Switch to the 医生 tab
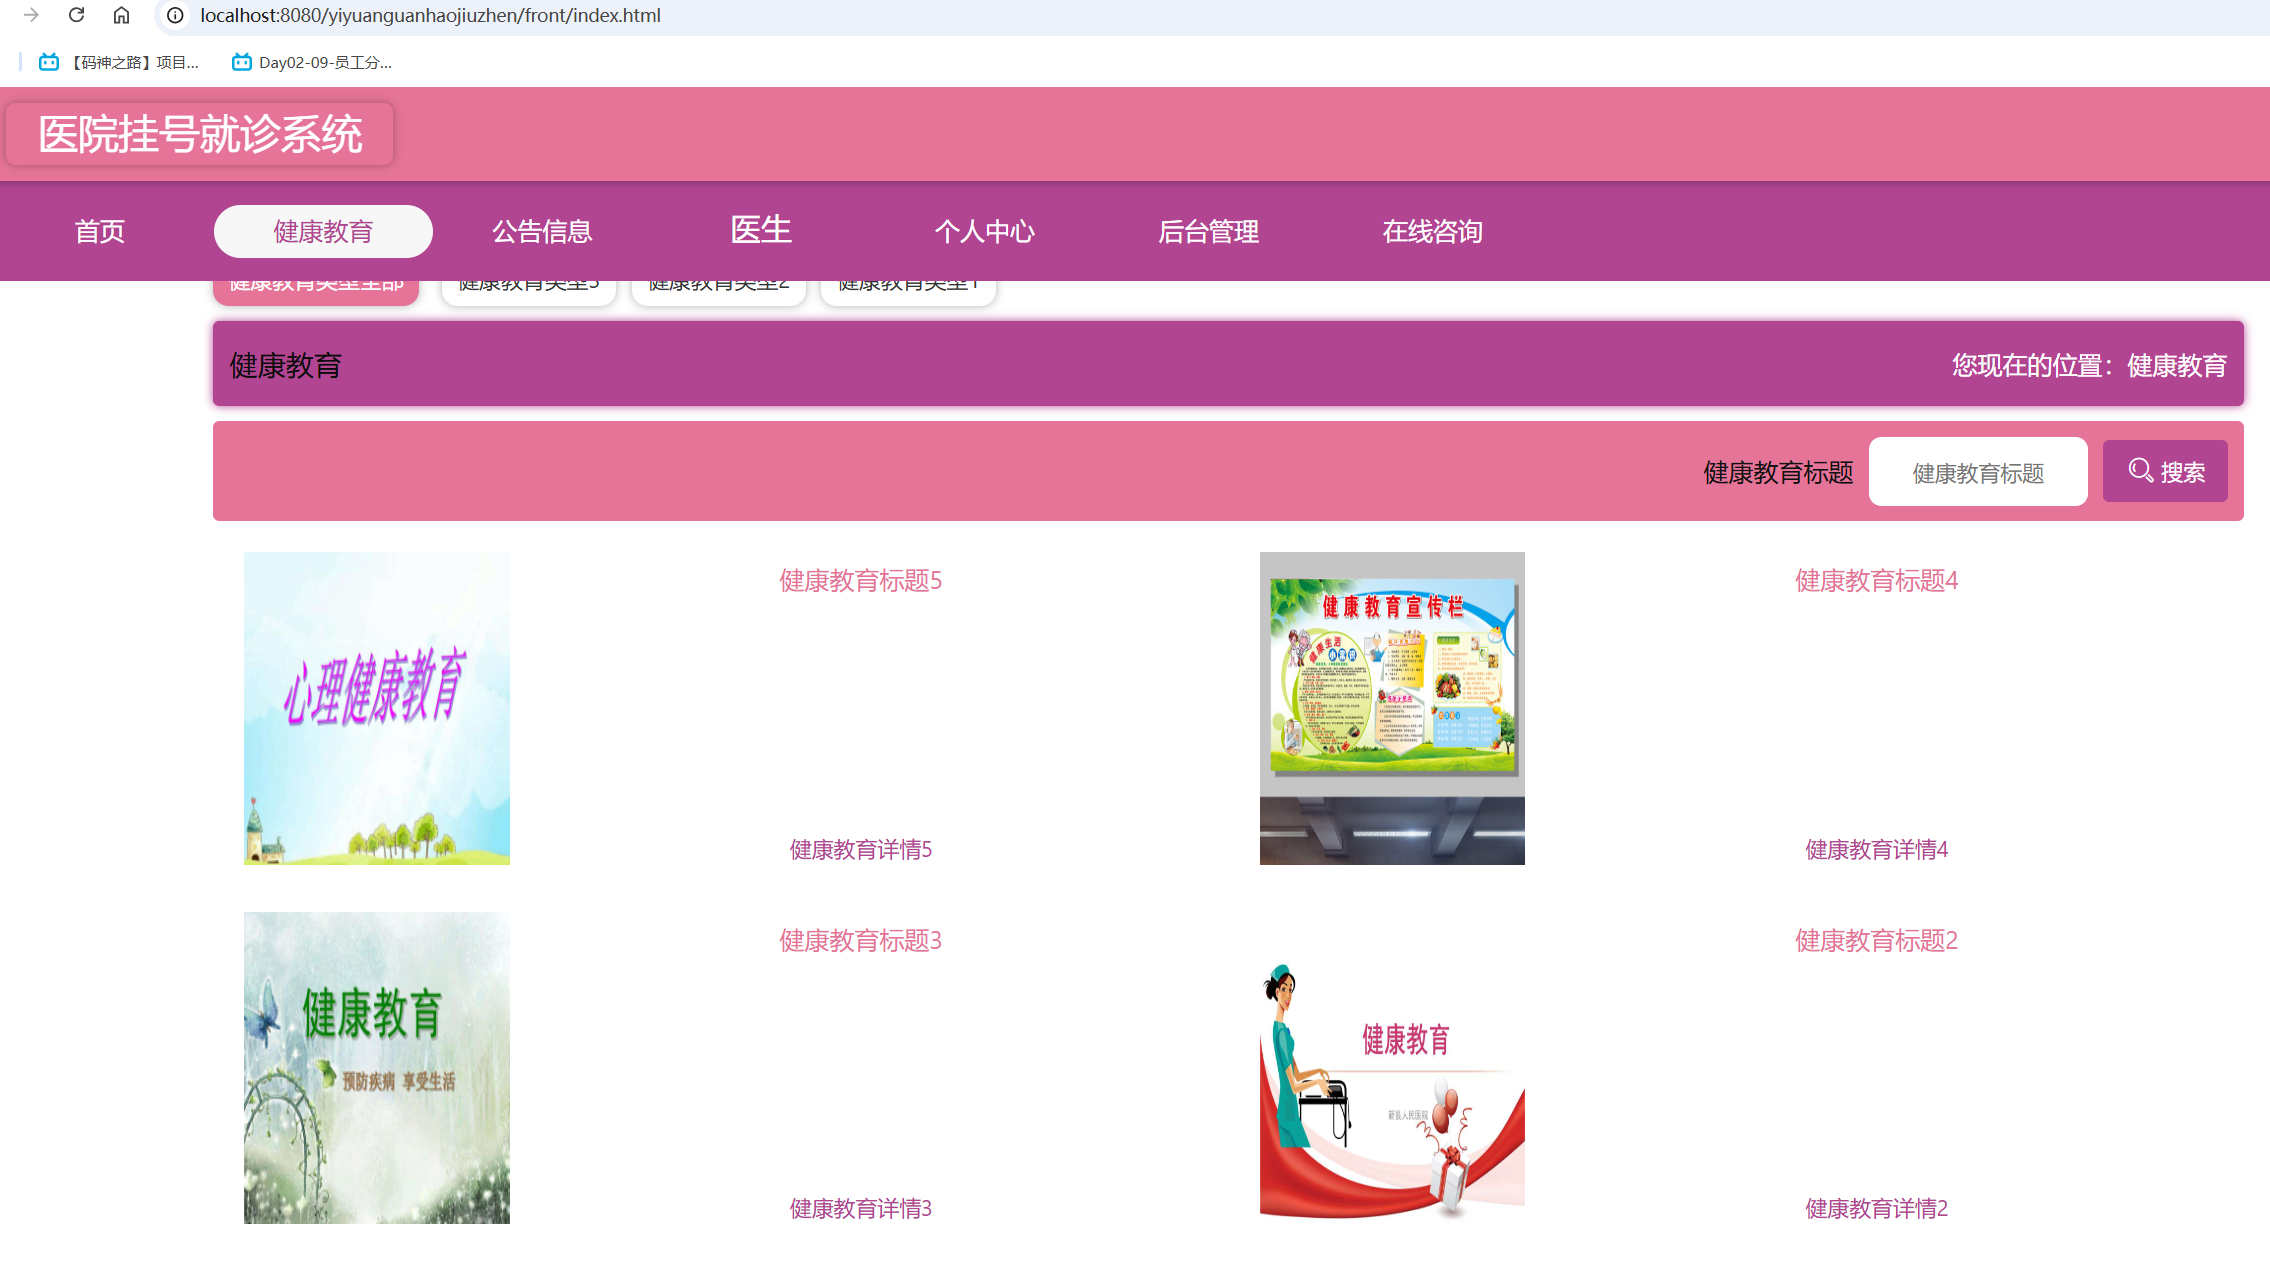Viewport: 2270px width, 1271px height. coord(761,230)
